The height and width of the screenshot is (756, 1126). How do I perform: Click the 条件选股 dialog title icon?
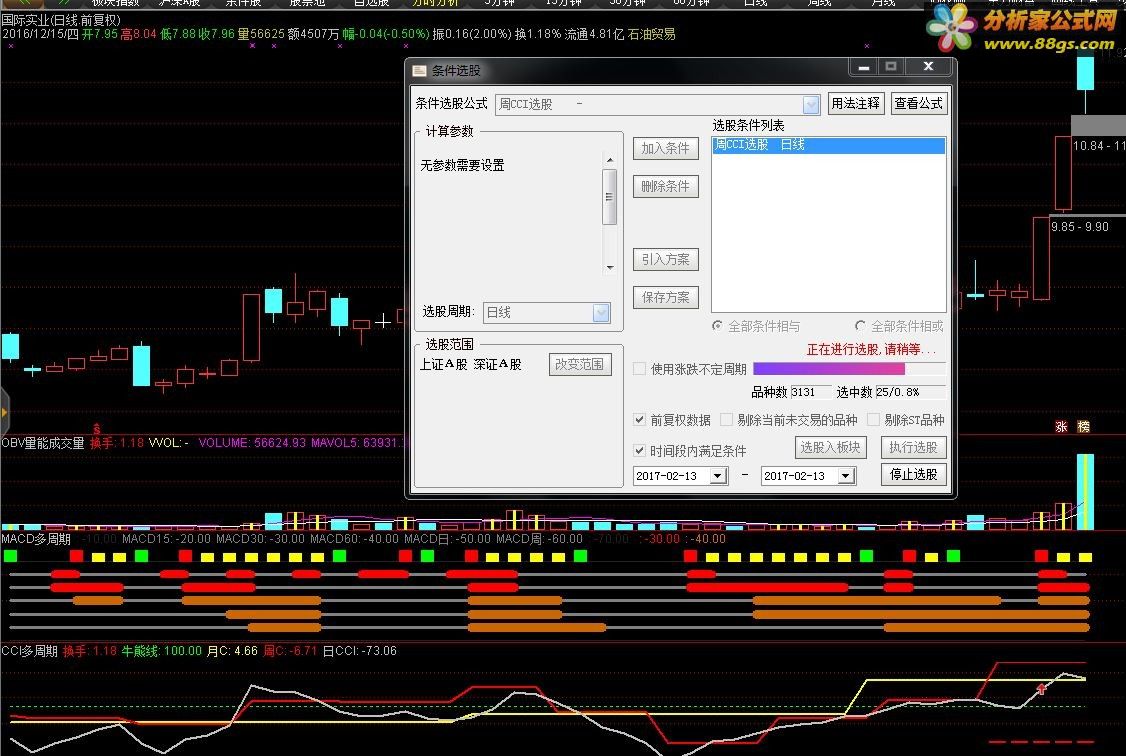pyautogui.click(x=419, y=70)
